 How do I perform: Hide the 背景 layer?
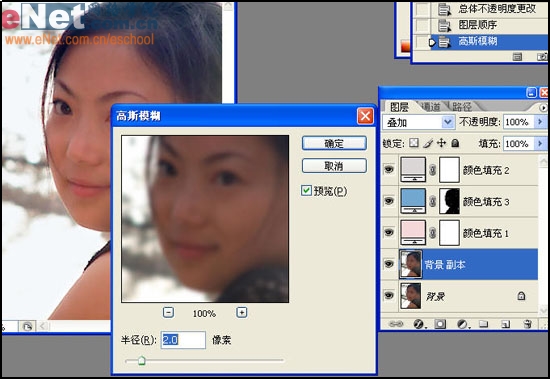click(x=389, y=295)
